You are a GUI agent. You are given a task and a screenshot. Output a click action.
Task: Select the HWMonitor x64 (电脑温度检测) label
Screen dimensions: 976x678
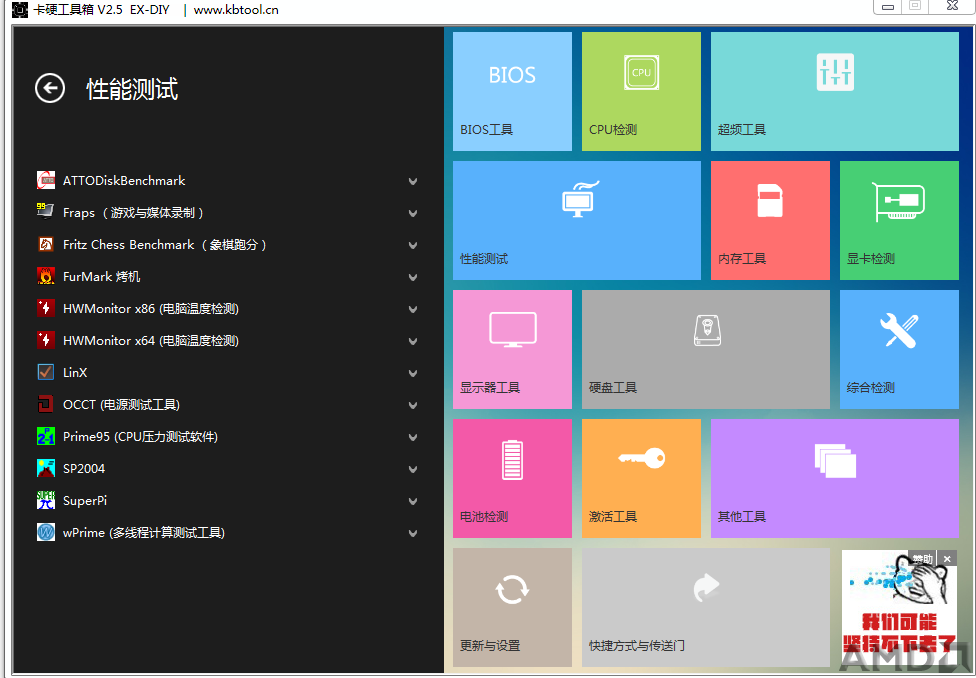pos(151,341)
